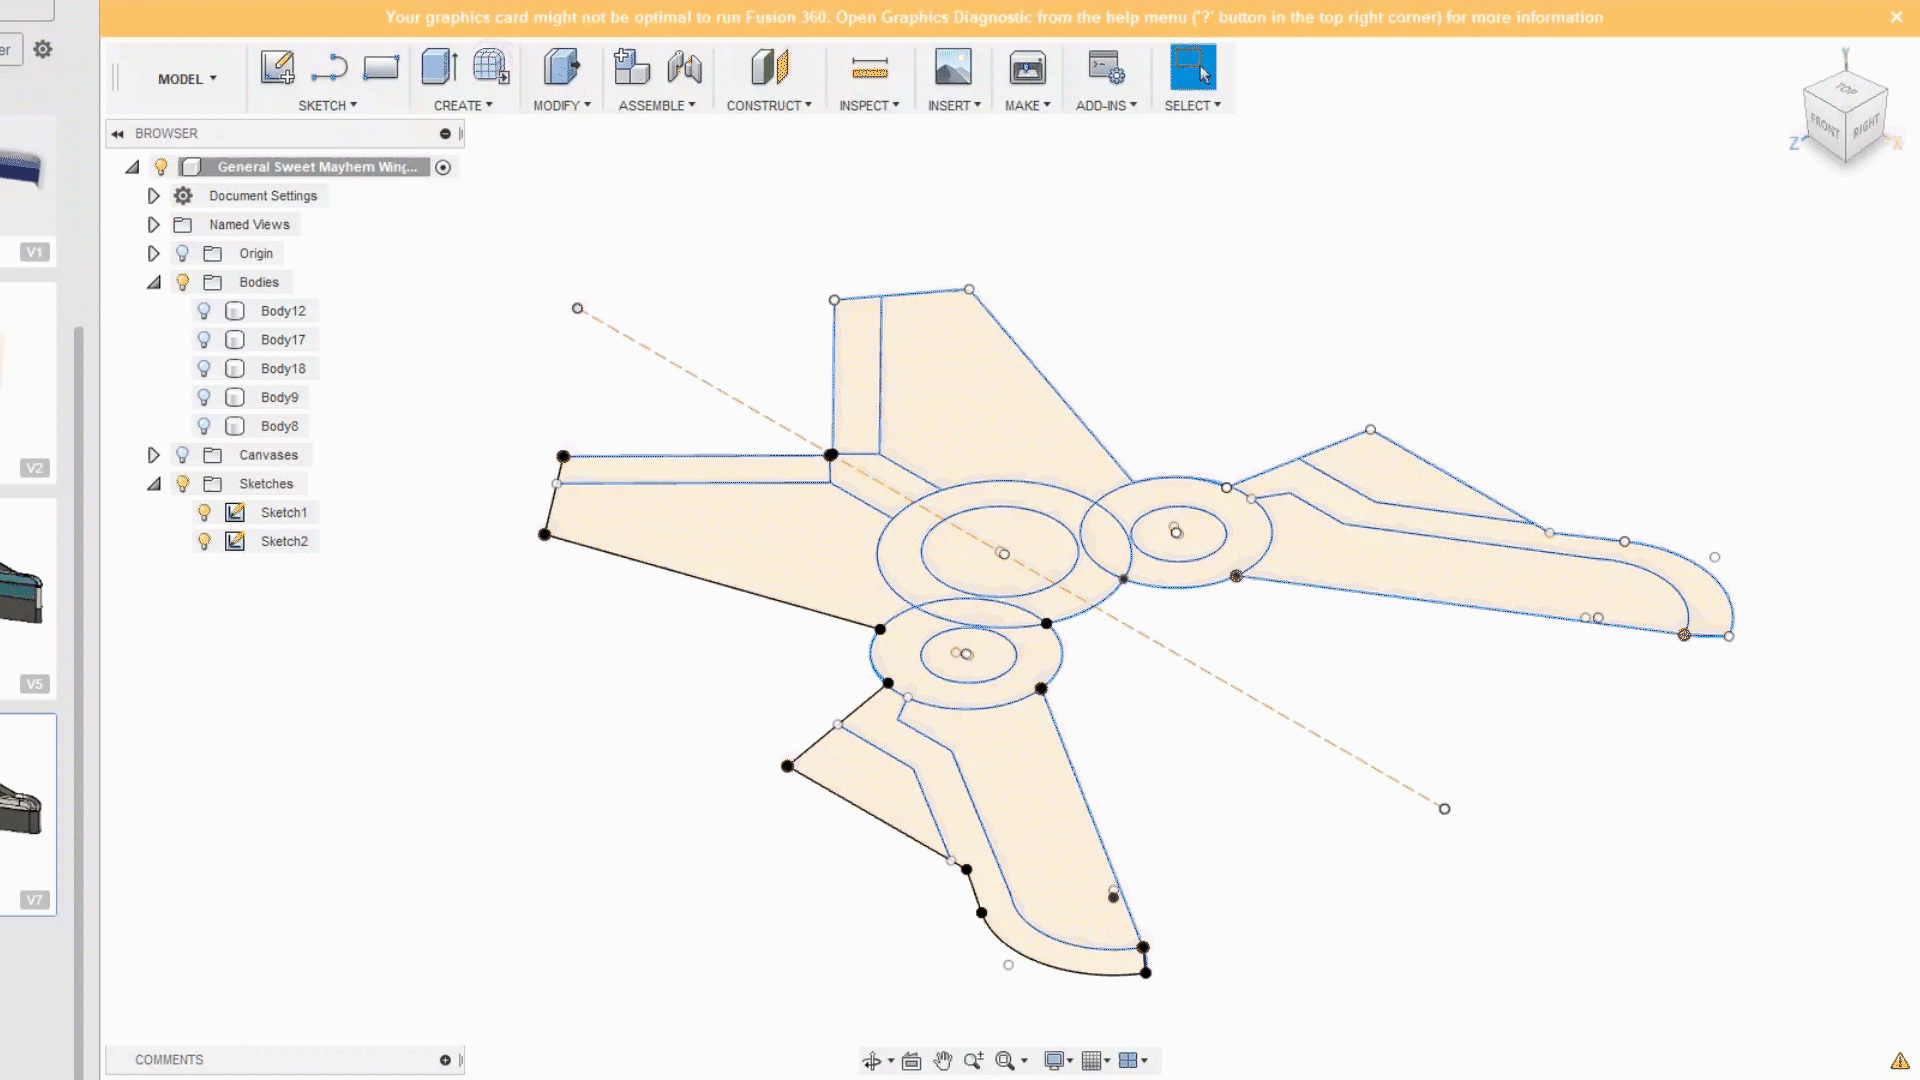Open the MODEL workspace dropdown

point(187,79)
